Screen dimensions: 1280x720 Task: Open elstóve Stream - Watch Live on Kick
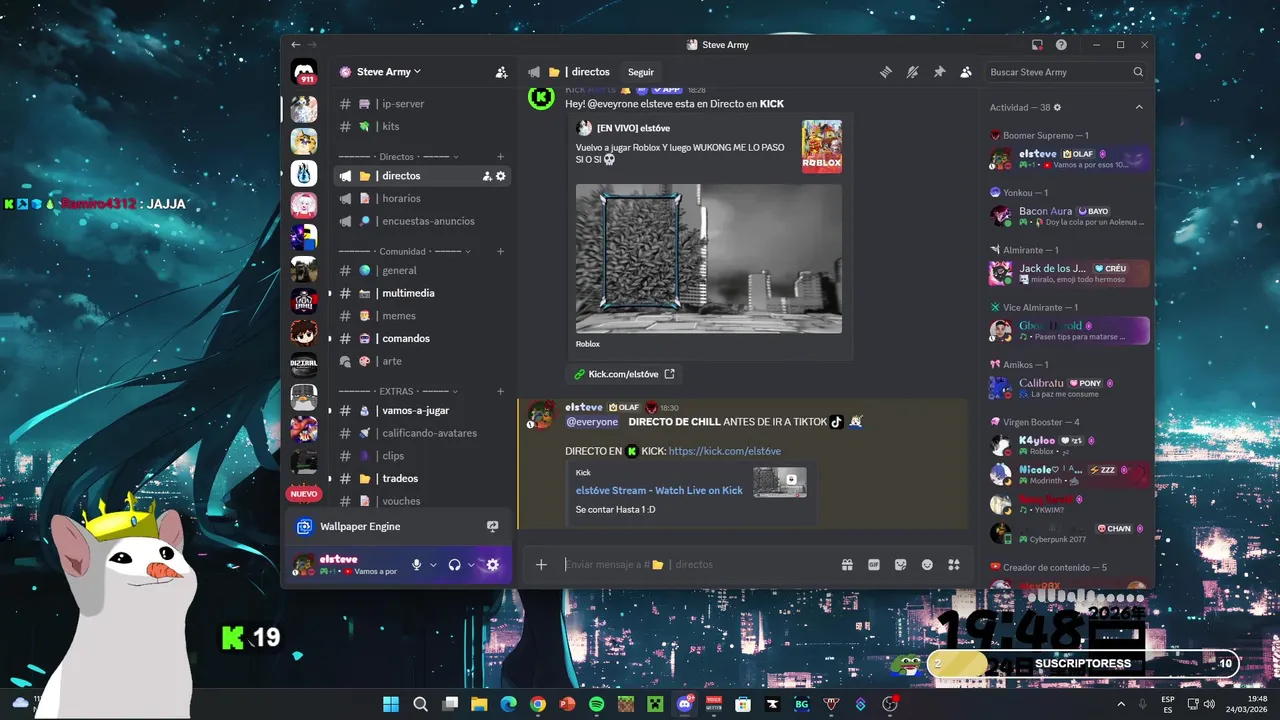click(659, 491)
